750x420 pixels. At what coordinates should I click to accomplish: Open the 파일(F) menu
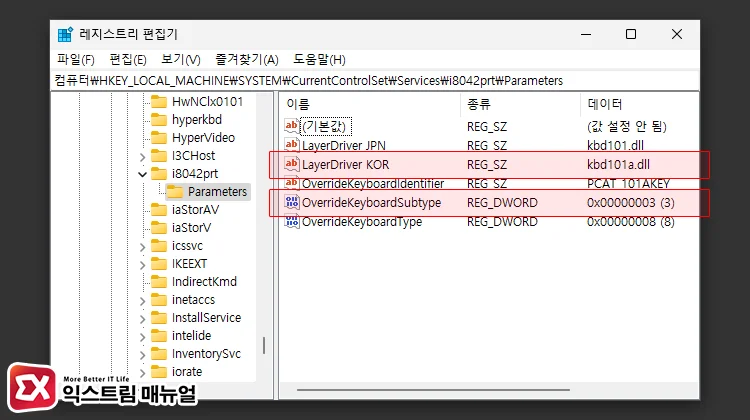pyautogui.click(x=76, y=60)
